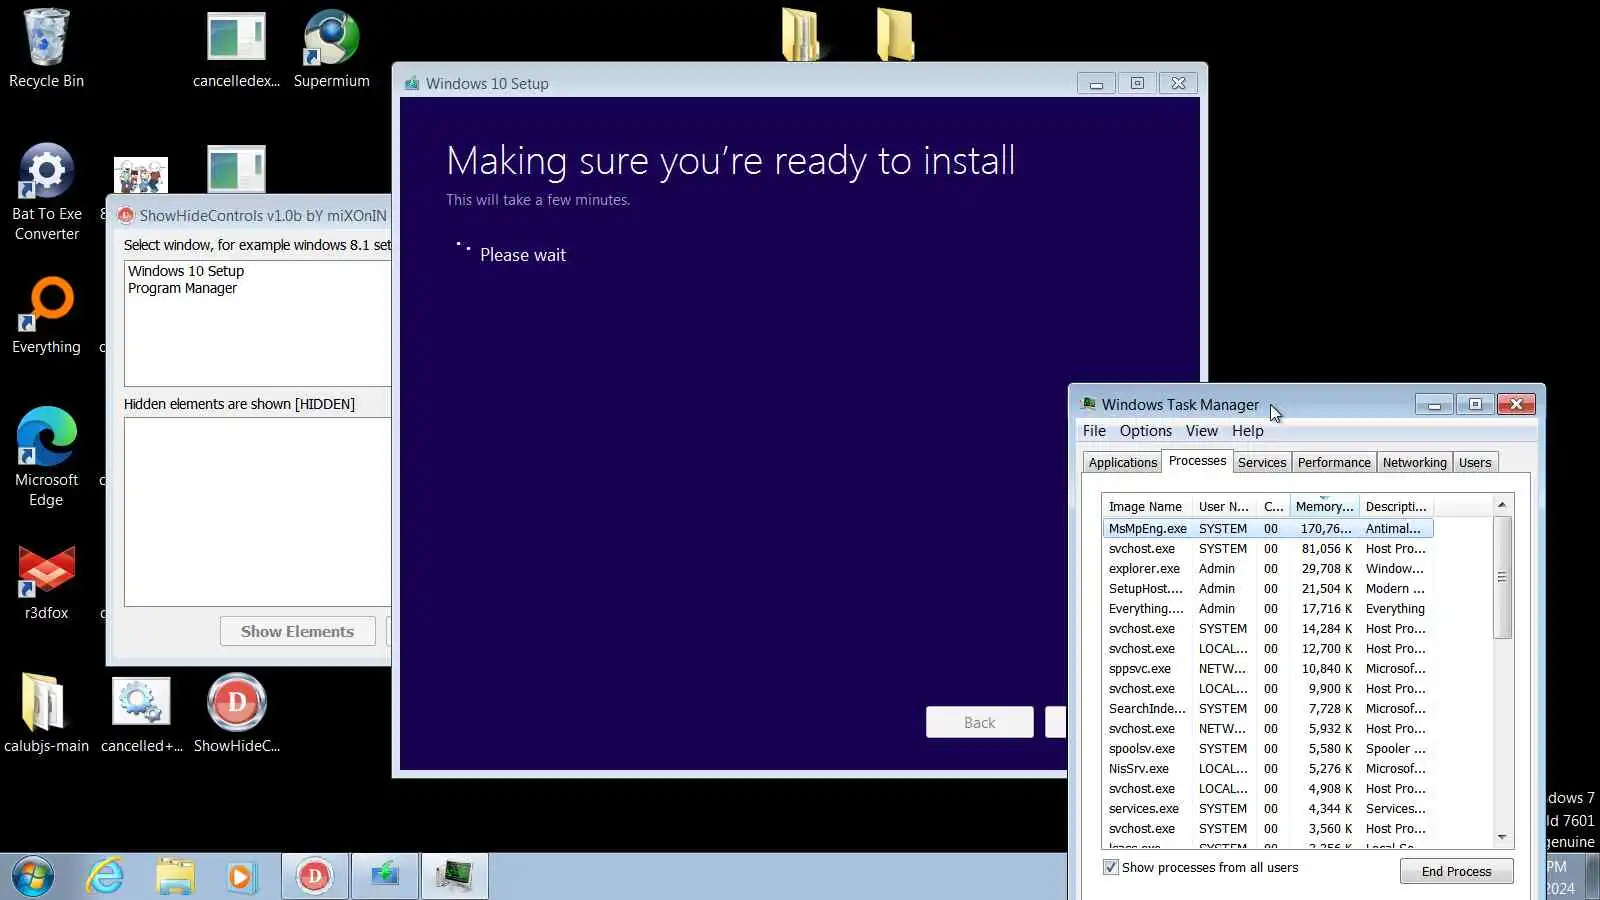Switch to the Processes tab
This screenshot has height=900, width=1600.
coord(1197,460)
